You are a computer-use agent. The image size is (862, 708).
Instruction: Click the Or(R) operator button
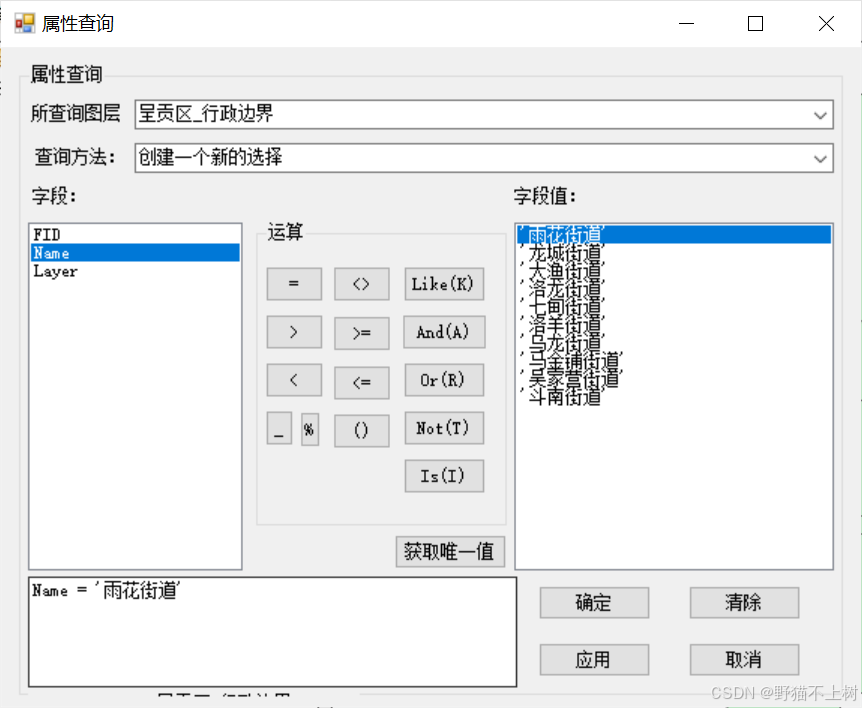(443, 380)
